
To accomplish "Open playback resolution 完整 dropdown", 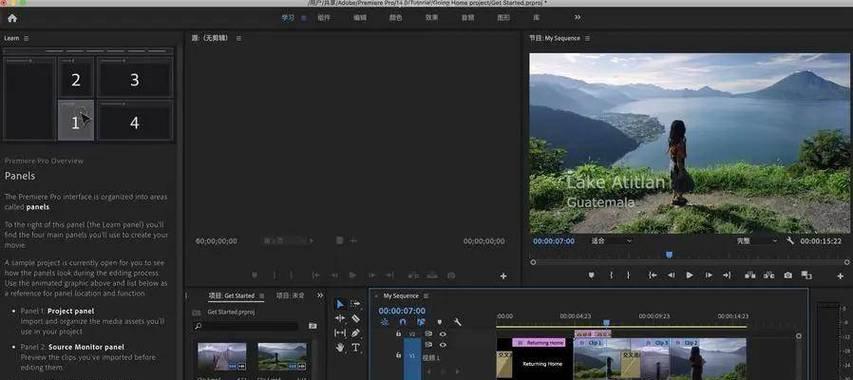I will (757, 241).
